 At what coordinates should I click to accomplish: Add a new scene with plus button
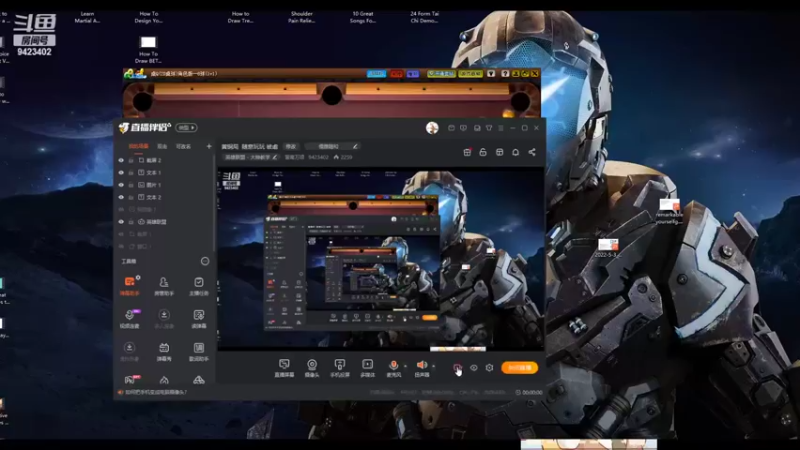coord(209,146)
